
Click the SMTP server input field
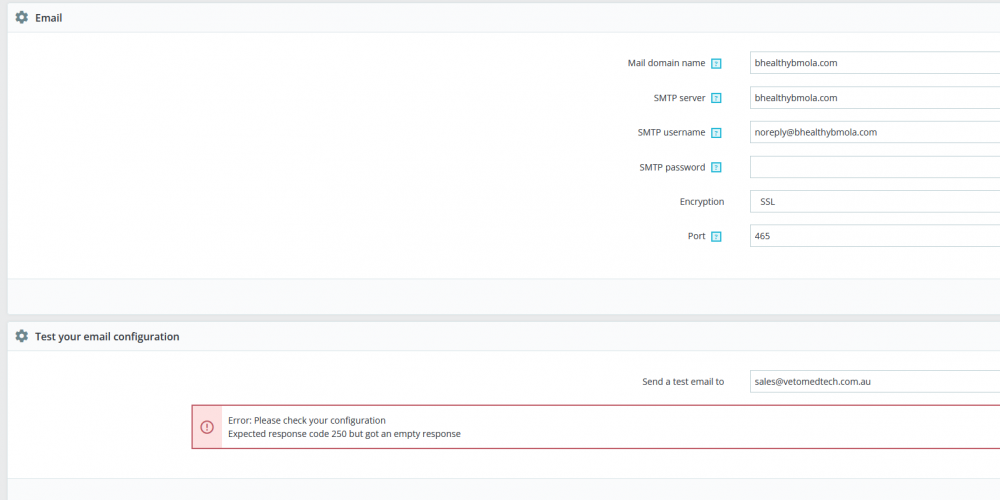tap(875, 98)
